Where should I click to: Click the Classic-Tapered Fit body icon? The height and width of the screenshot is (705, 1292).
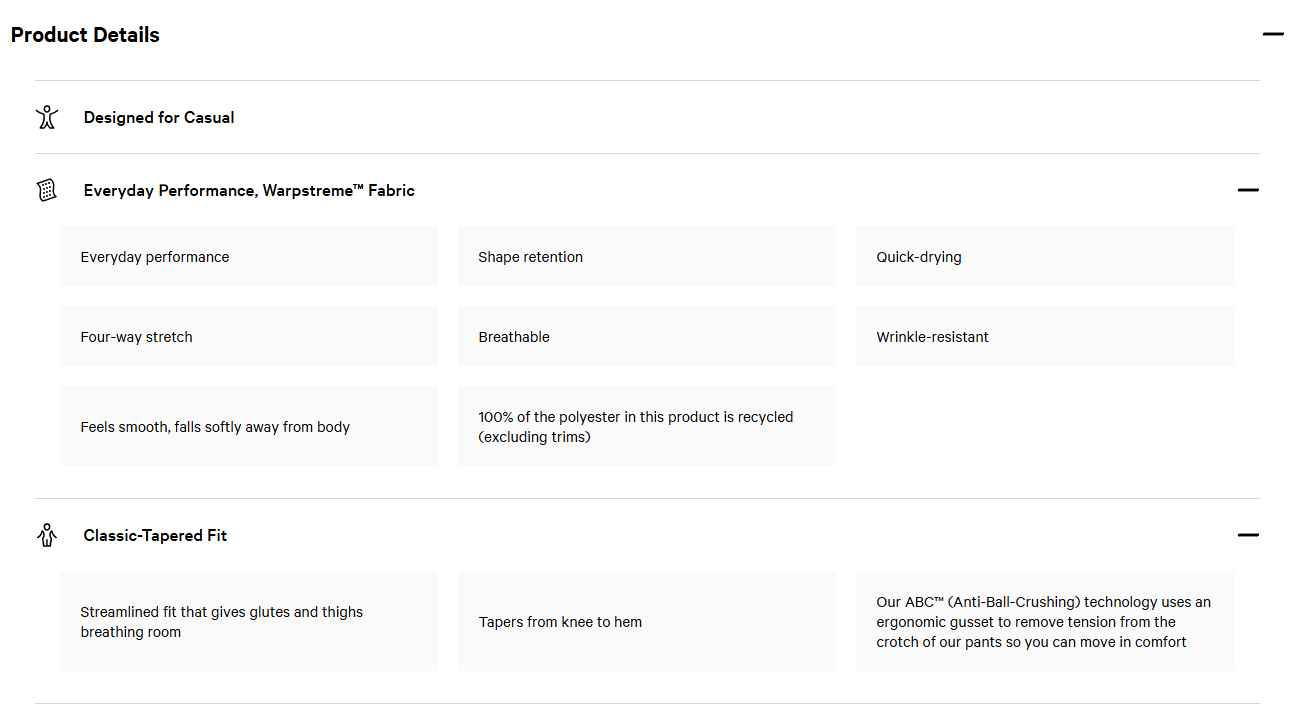[47, 535]
